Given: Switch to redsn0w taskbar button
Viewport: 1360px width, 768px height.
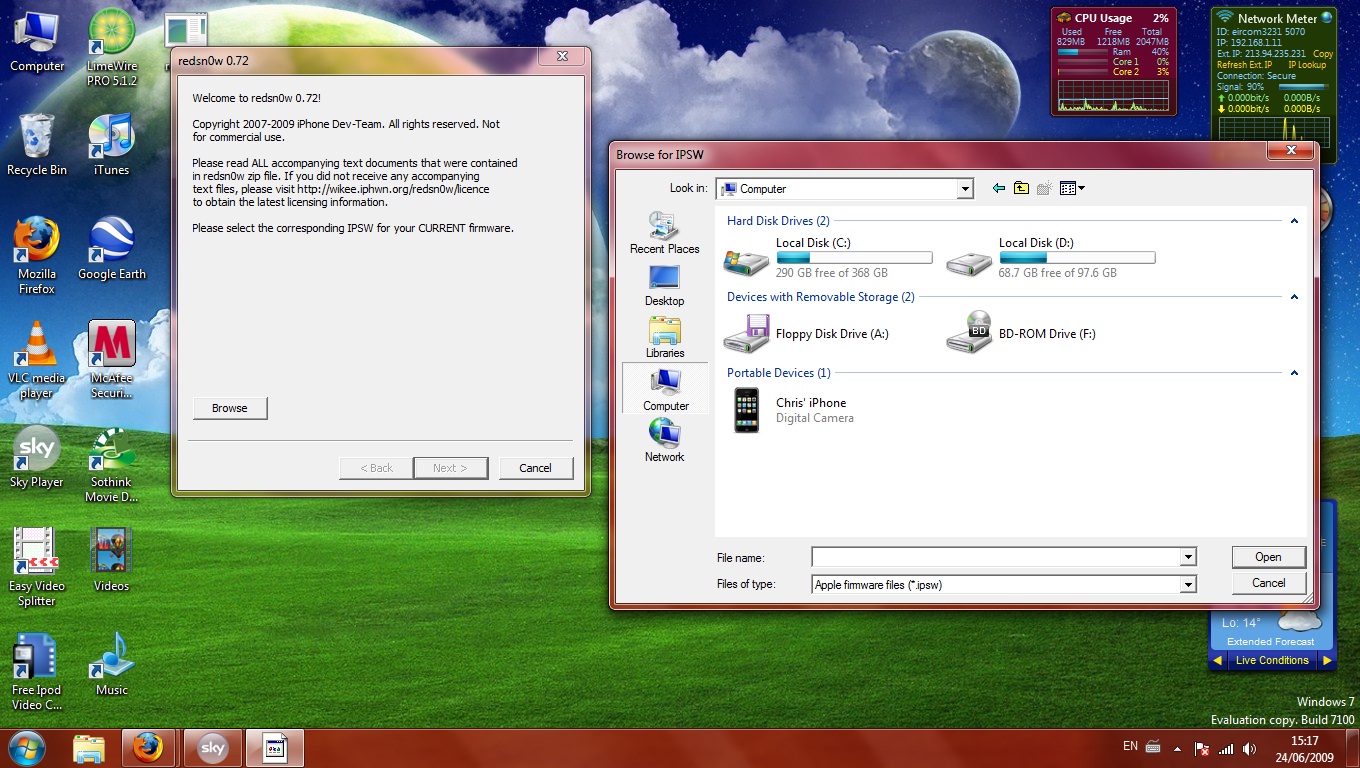Looking at the screenshot, I should [275, 748].
